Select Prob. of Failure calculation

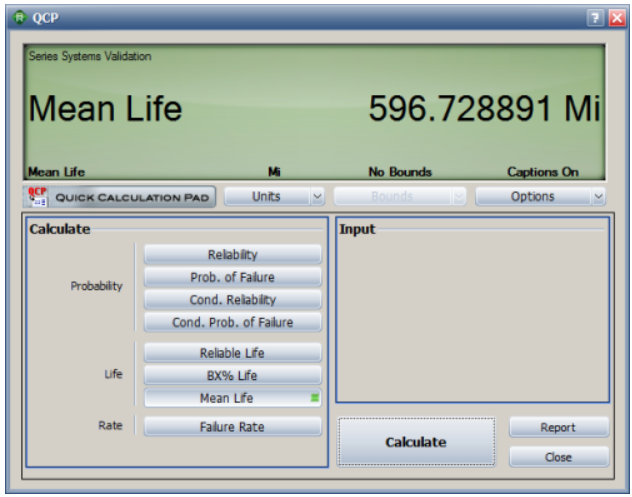click(233, 277)
